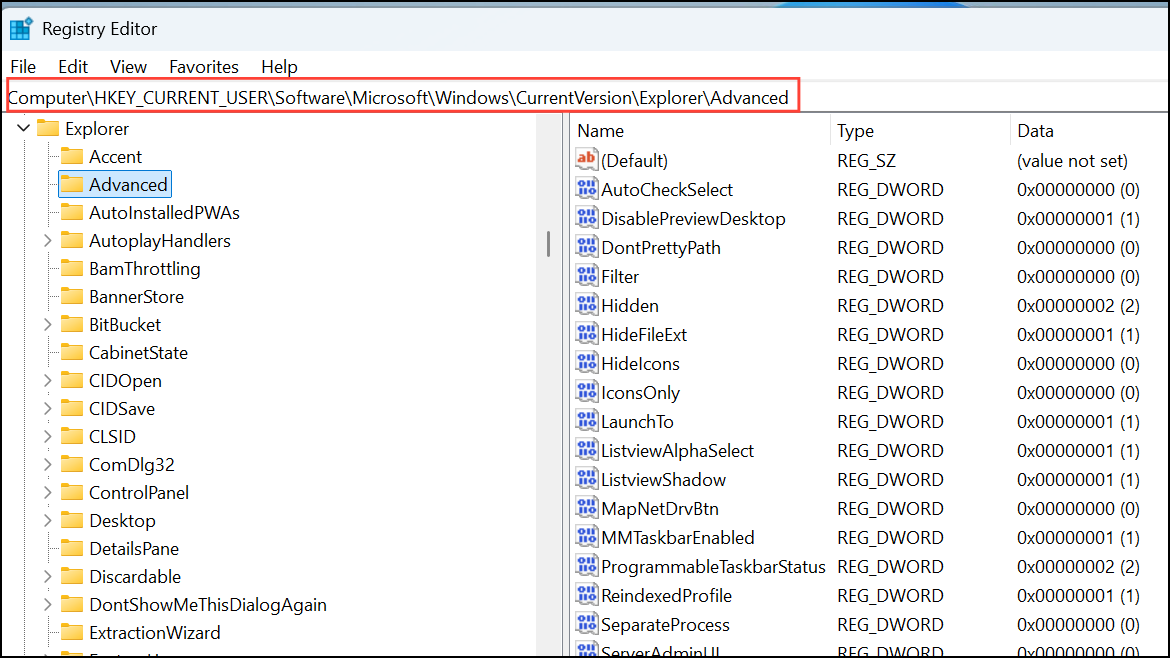
Task: Click the ListviewAlphaSelect DWORD icon
Action: pos(586,450)
